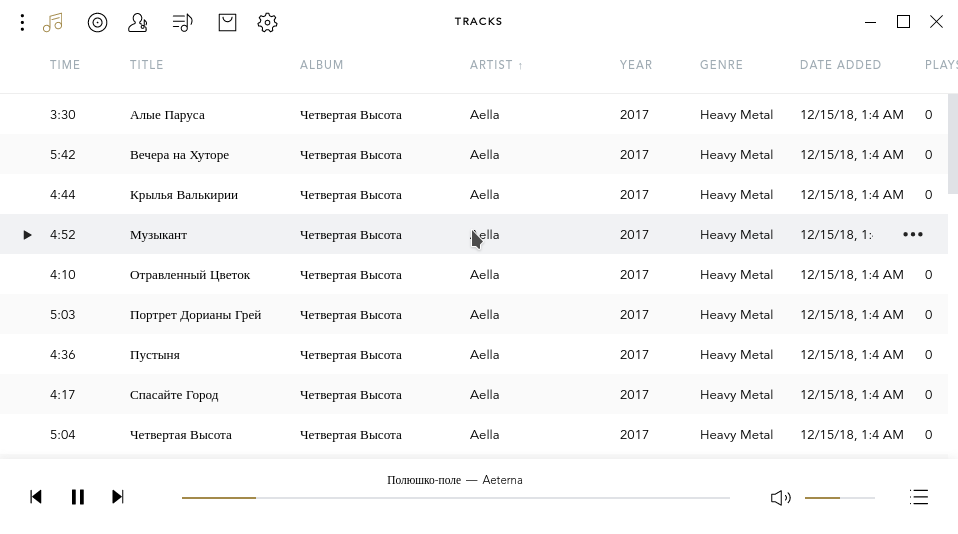Viewport: 958px width, 534px height.
Task: Maximize the Tracks window
Action: coord(904,22)
